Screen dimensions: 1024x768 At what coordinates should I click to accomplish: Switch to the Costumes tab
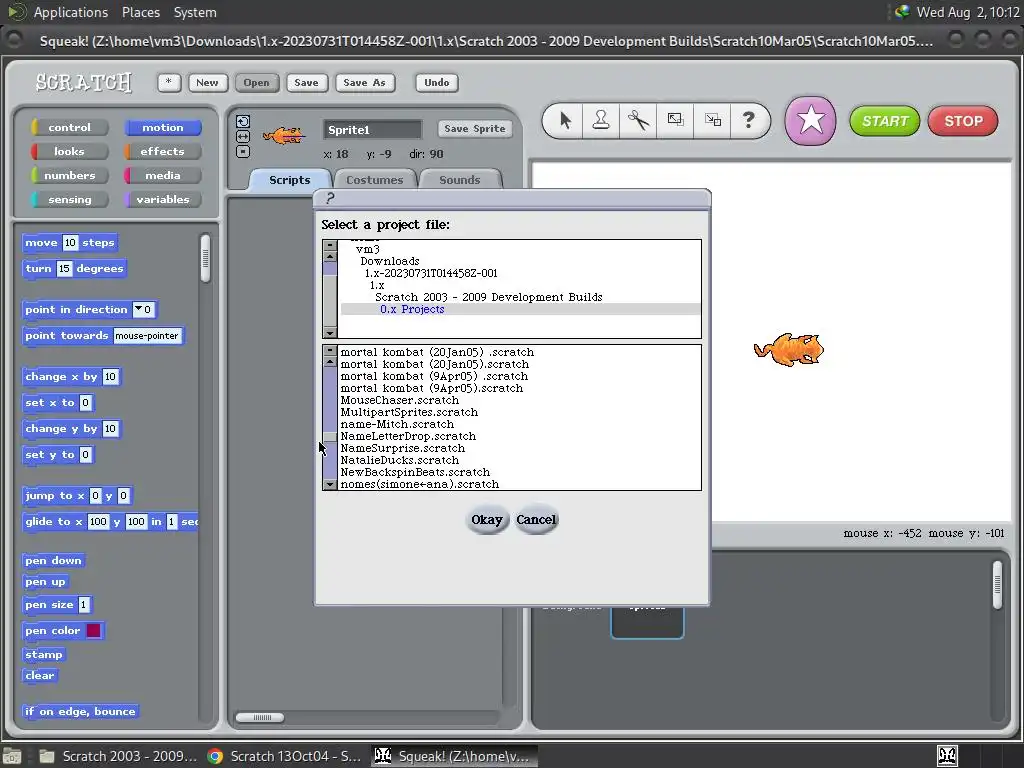coord(374,180)
